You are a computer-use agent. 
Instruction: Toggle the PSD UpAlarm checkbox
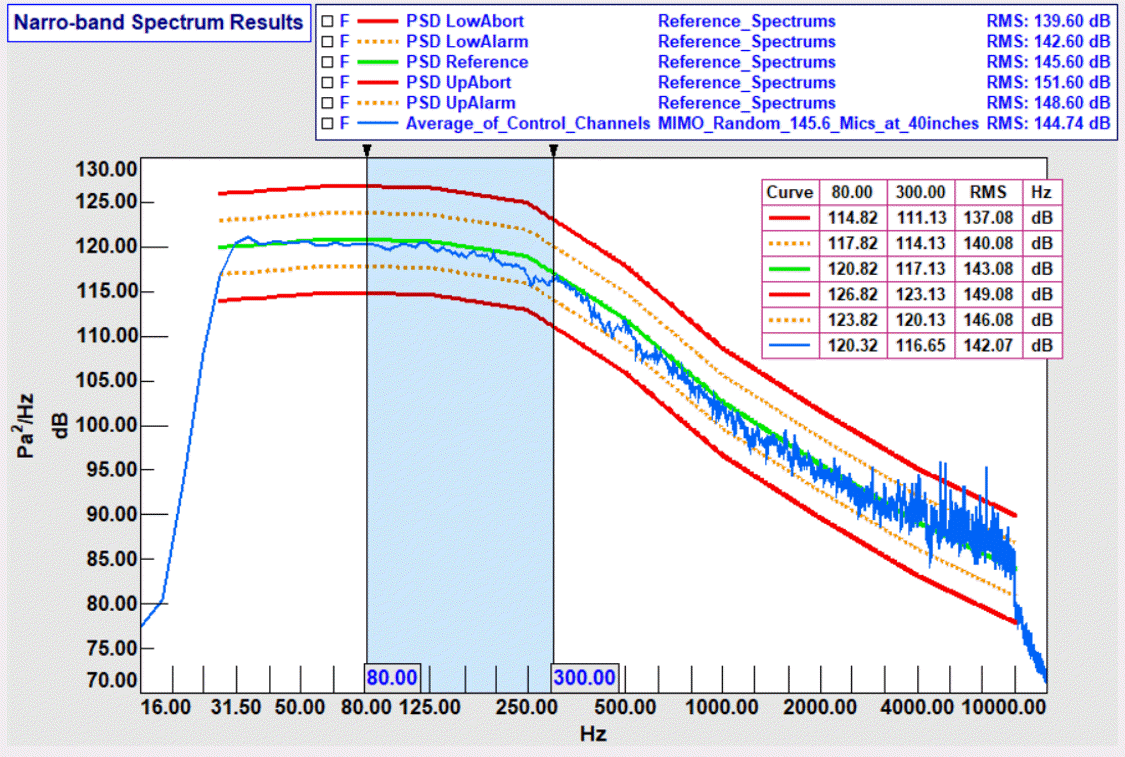(326, 102)
